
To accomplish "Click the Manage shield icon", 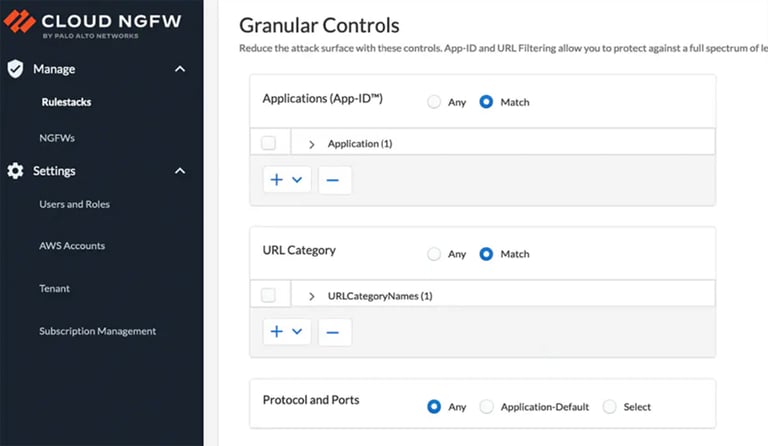I will pyautogui.click(x=15, y=69).
